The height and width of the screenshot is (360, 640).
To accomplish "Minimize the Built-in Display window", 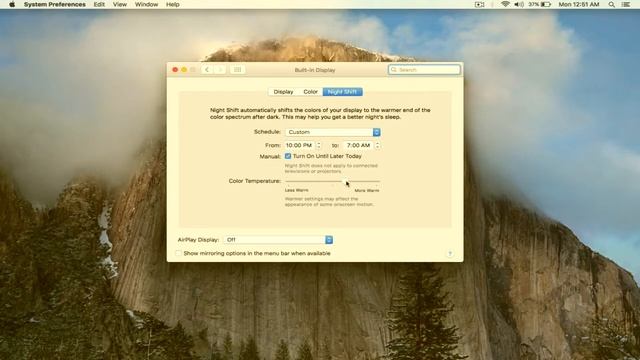I will (x=184, y=70).
